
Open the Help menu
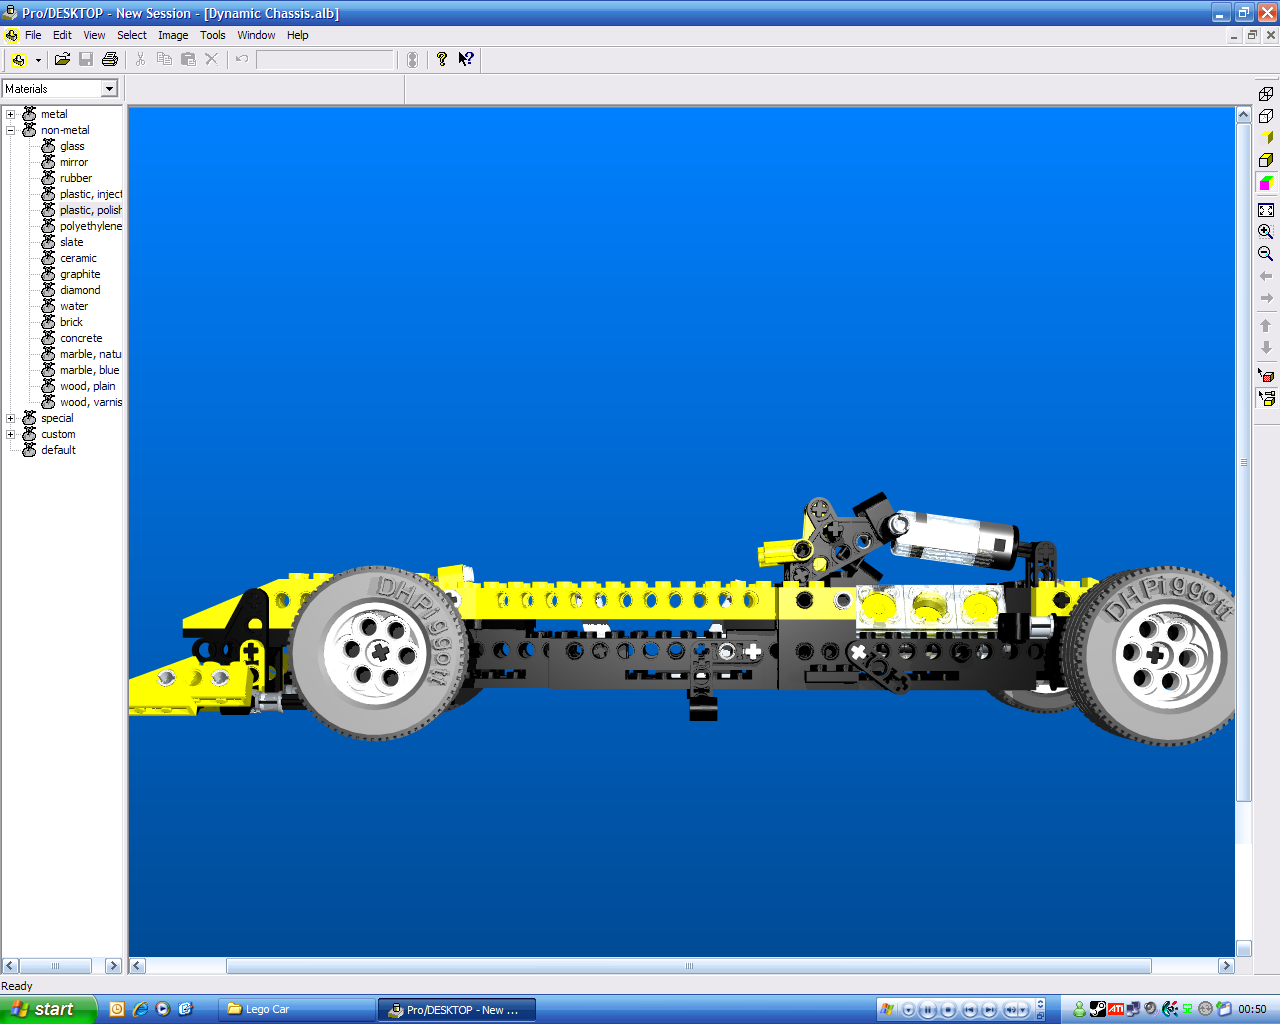point(298,35)
